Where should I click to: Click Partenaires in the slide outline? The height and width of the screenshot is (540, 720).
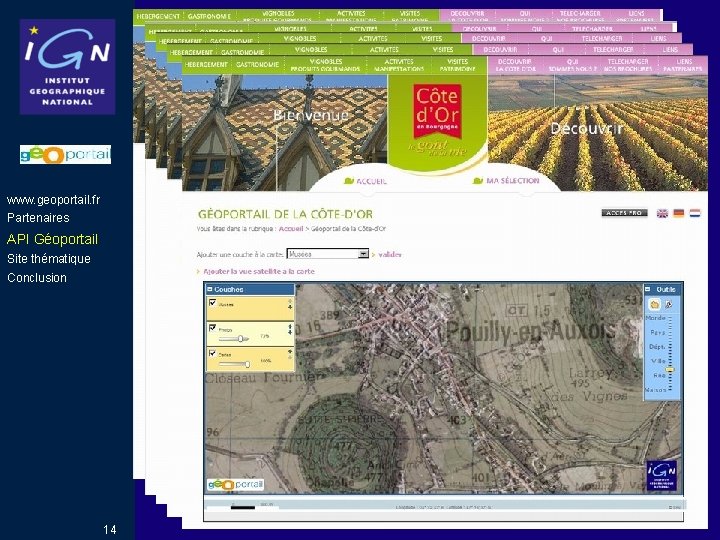click(38, 218)
